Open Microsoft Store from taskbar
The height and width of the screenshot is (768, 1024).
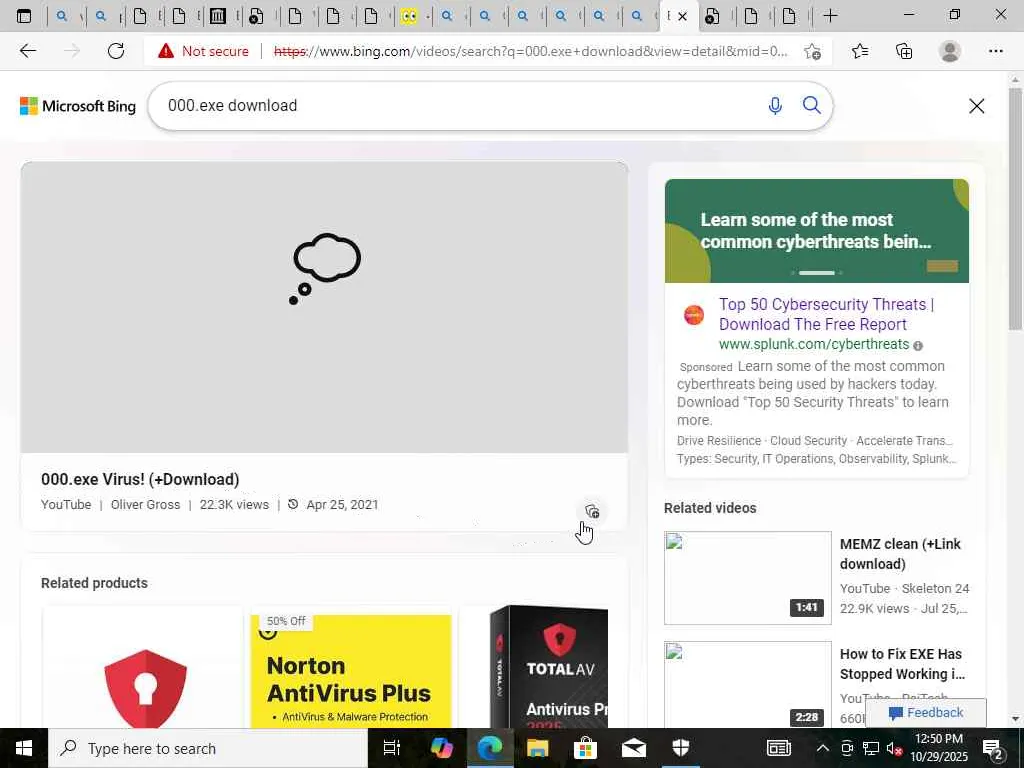coord(585,748)
